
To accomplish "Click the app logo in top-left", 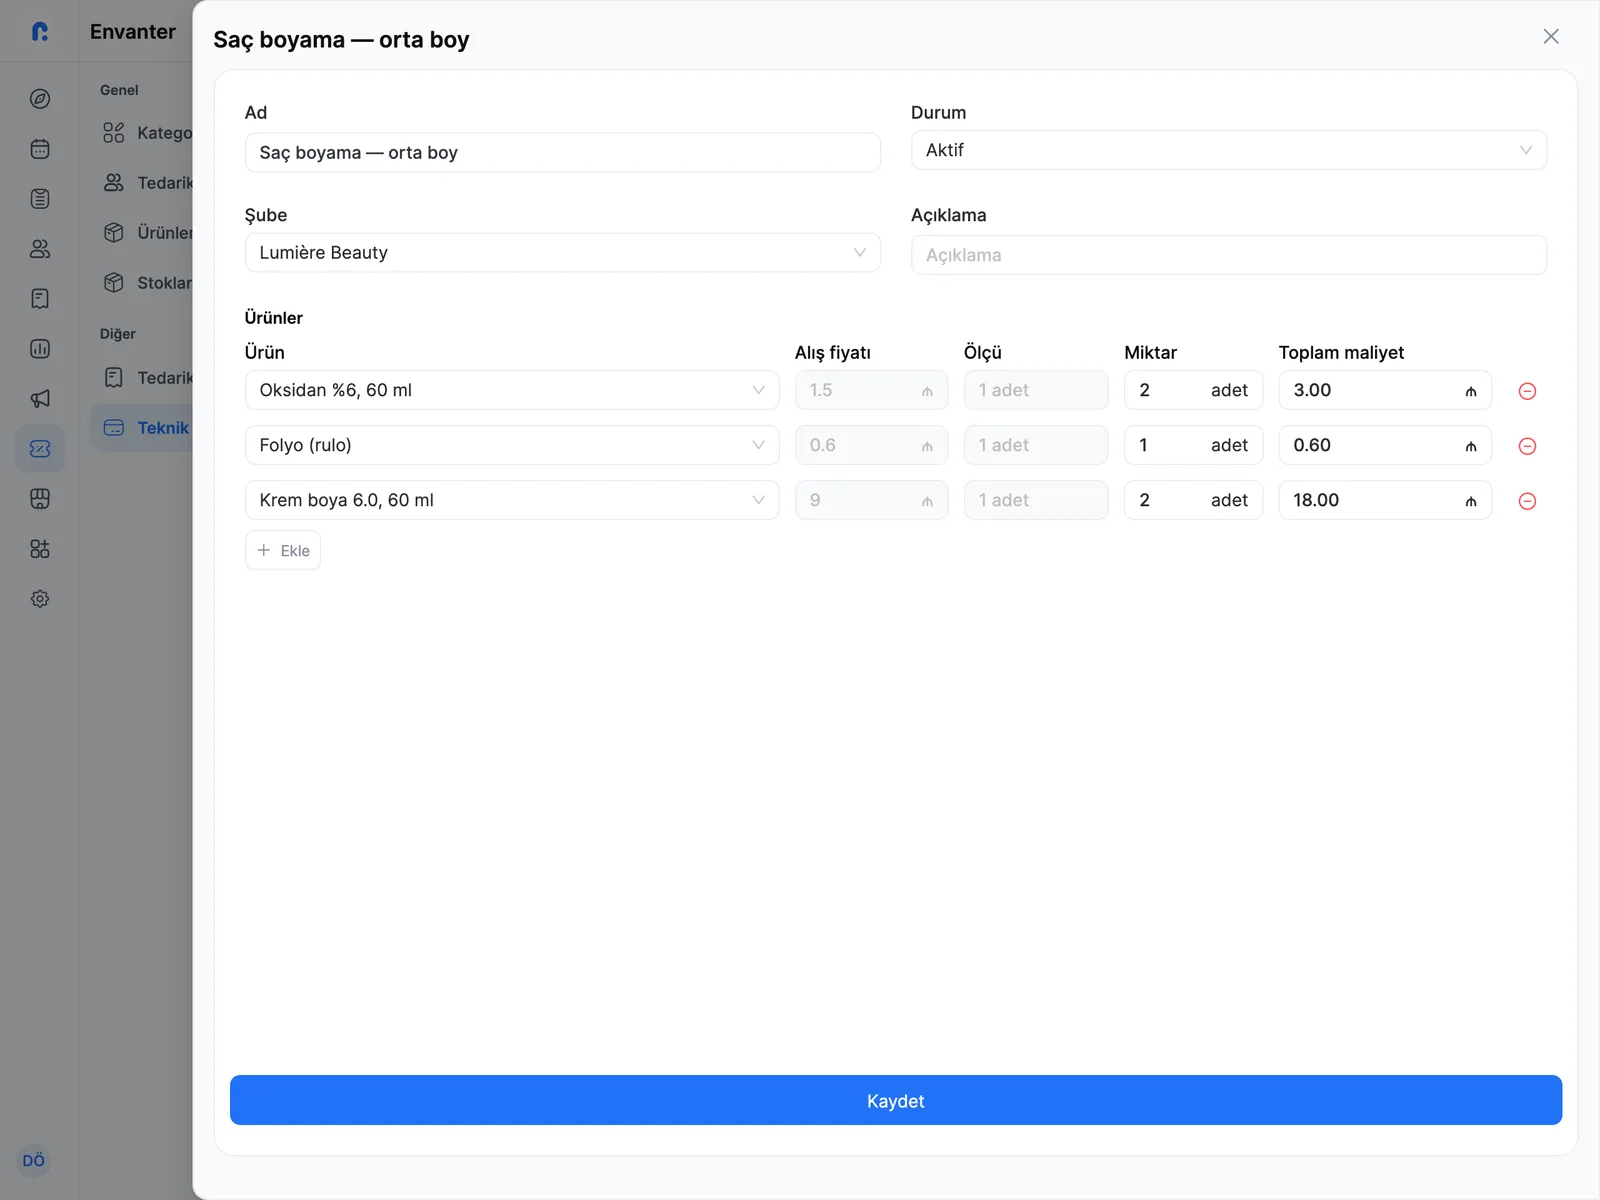I will 40,32.
